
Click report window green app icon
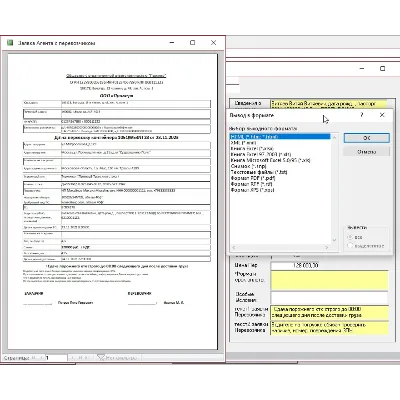pyautogui.click(x=10, y=43)
